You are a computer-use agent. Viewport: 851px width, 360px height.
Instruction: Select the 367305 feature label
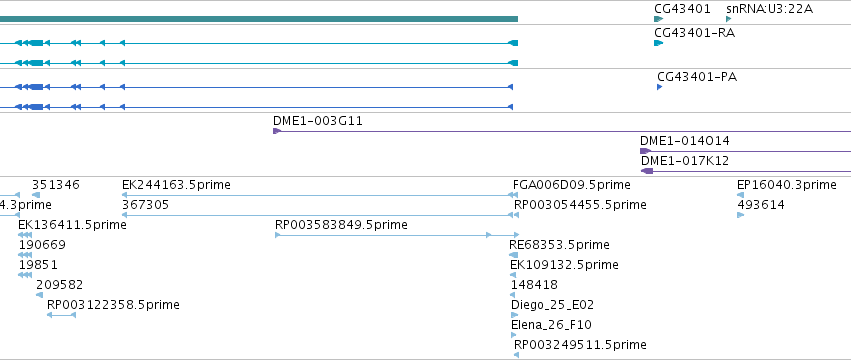point(145,205)
